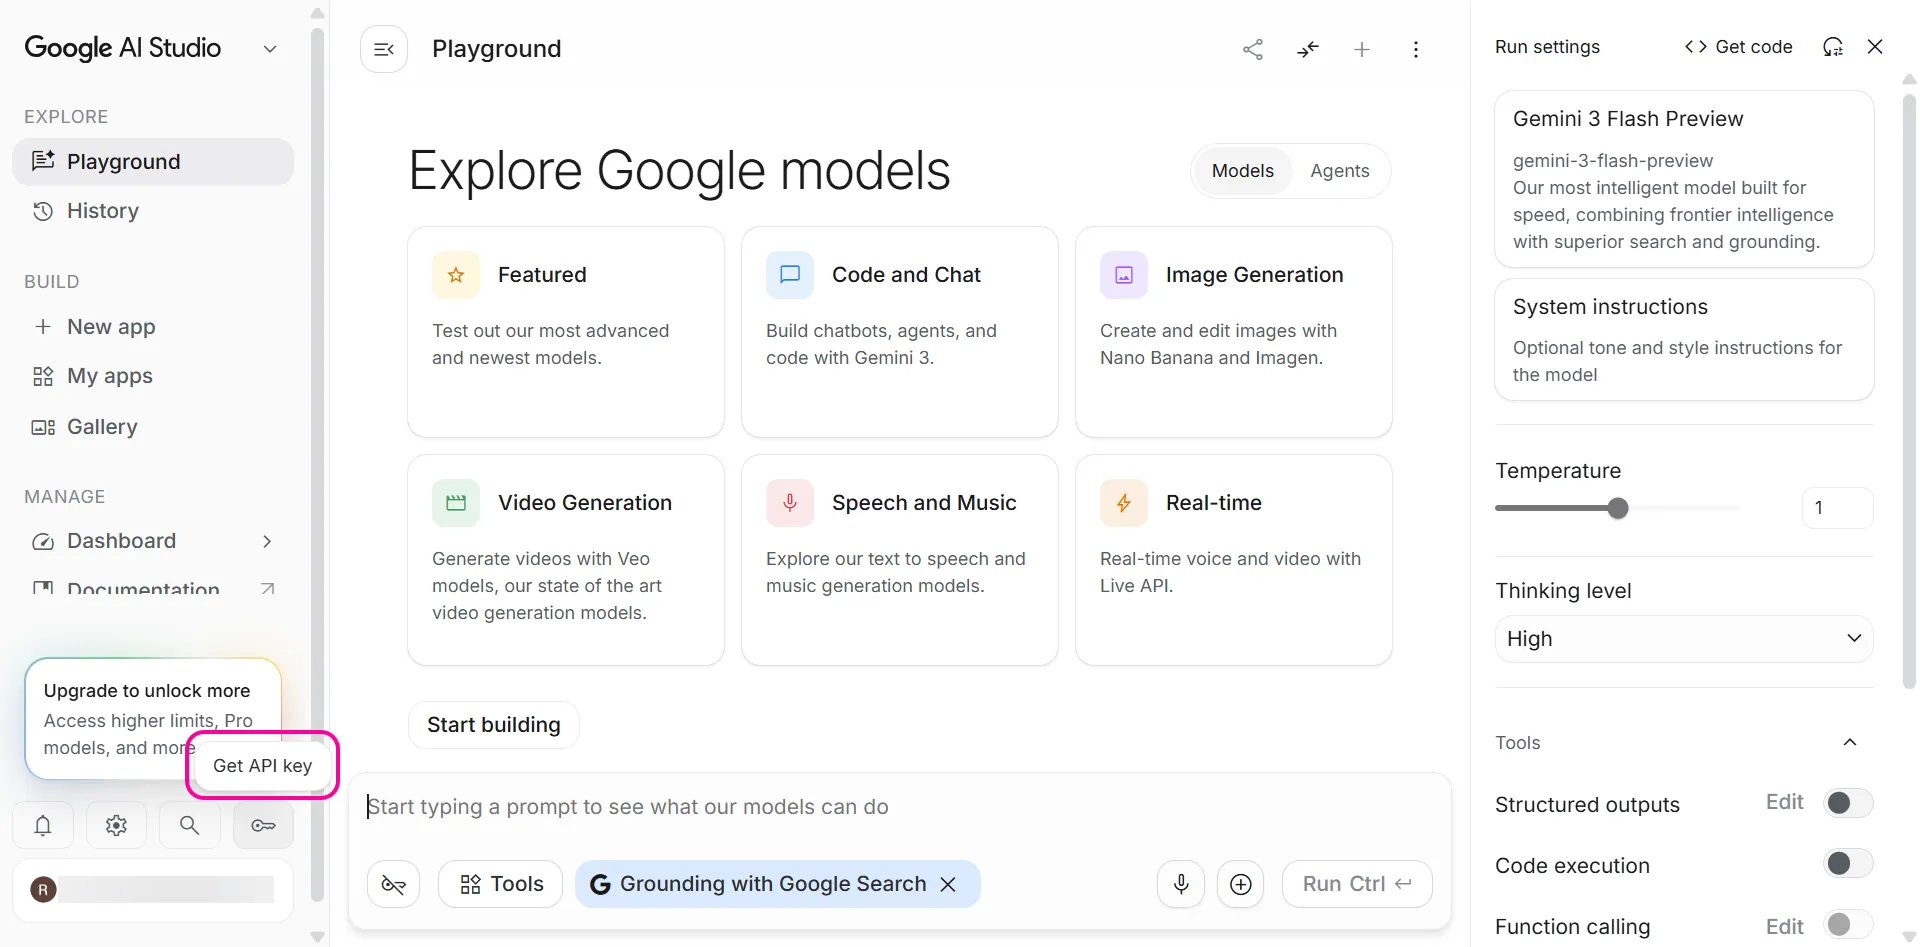
Task: Click the History clock icon
Action: [43, 211]
